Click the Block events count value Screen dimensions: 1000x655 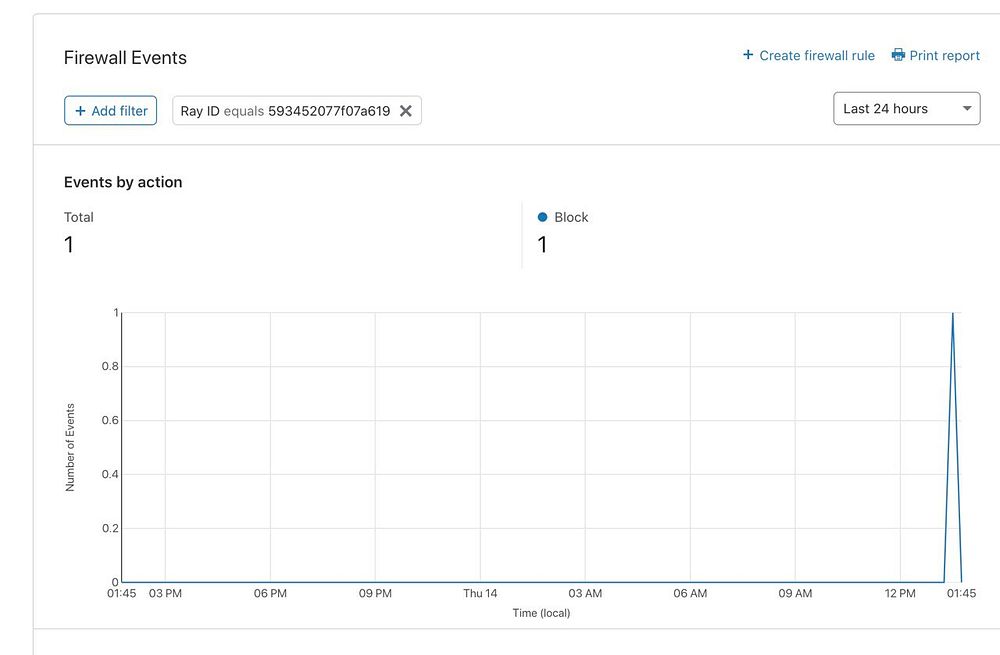tap(543, 245)
